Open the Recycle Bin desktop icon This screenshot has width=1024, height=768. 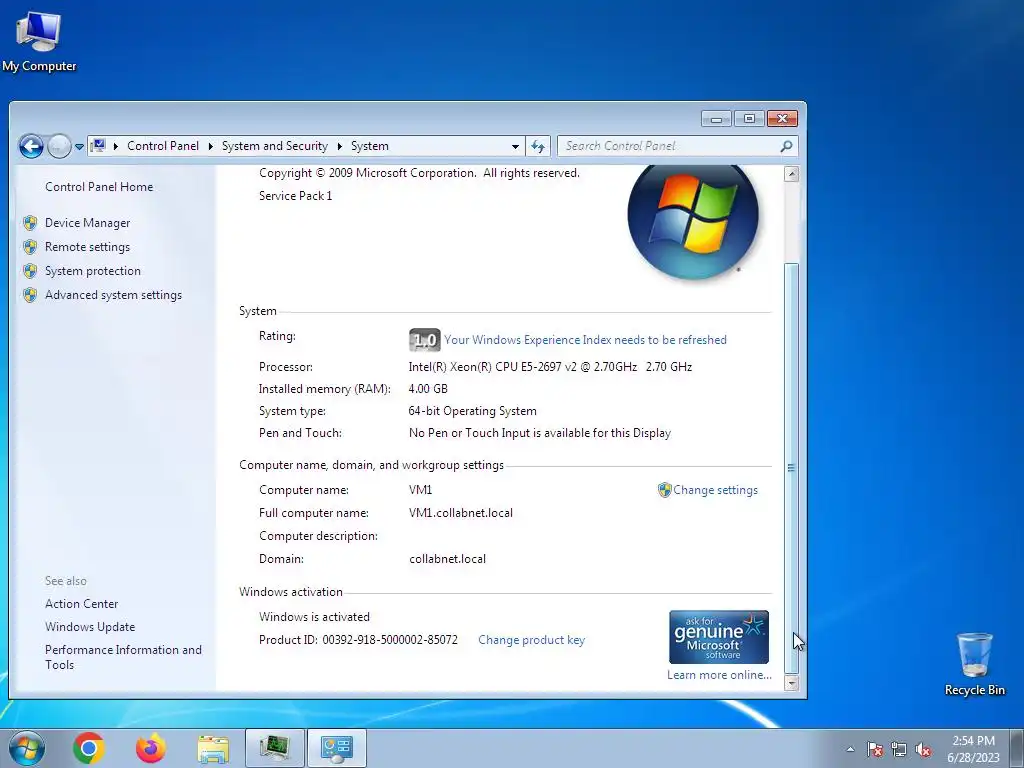click(x=974, y=664)
